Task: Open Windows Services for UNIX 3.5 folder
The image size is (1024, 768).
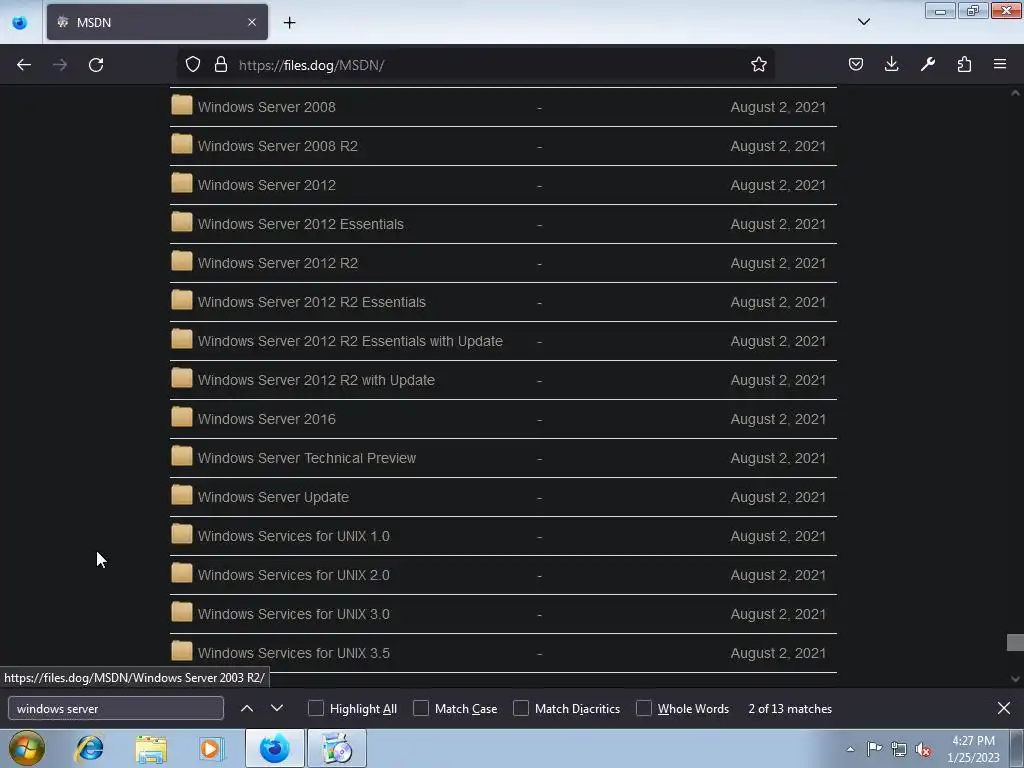Action: click(x=293, y=653)
